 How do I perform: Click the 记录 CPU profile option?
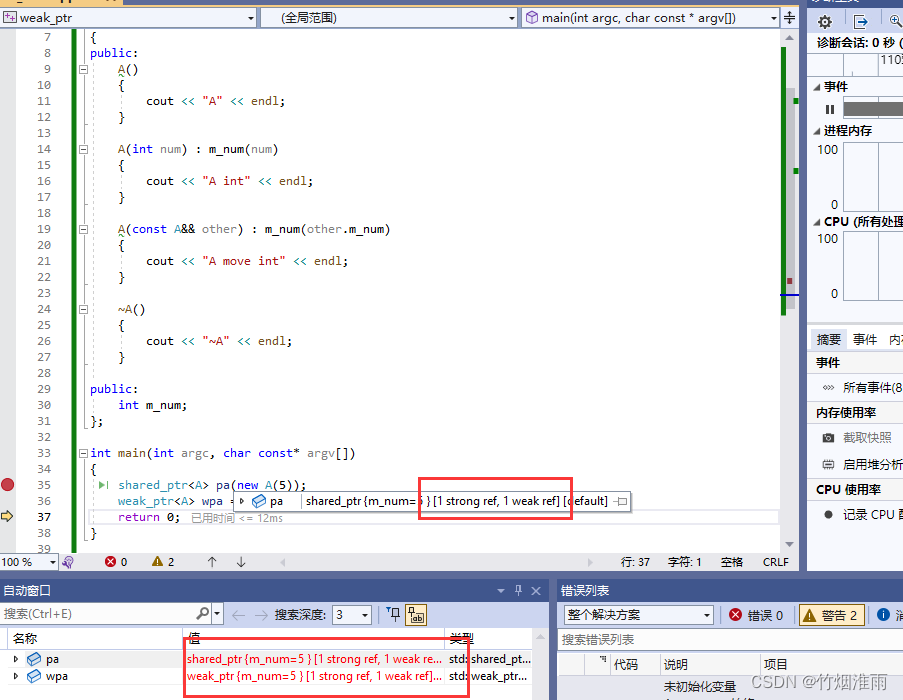coord(872,515)
